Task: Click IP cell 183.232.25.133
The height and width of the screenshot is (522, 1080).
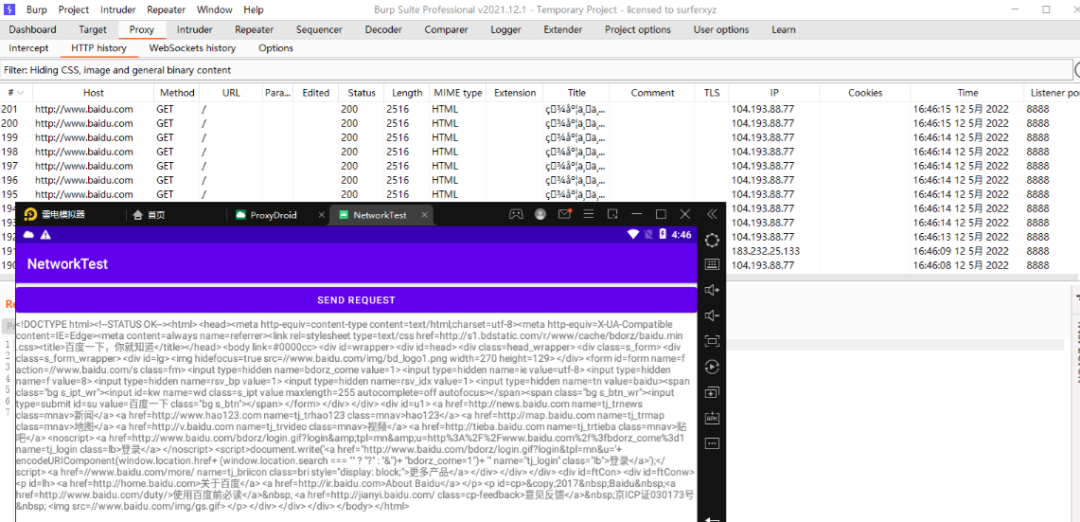Action: [x=765, y=251]
